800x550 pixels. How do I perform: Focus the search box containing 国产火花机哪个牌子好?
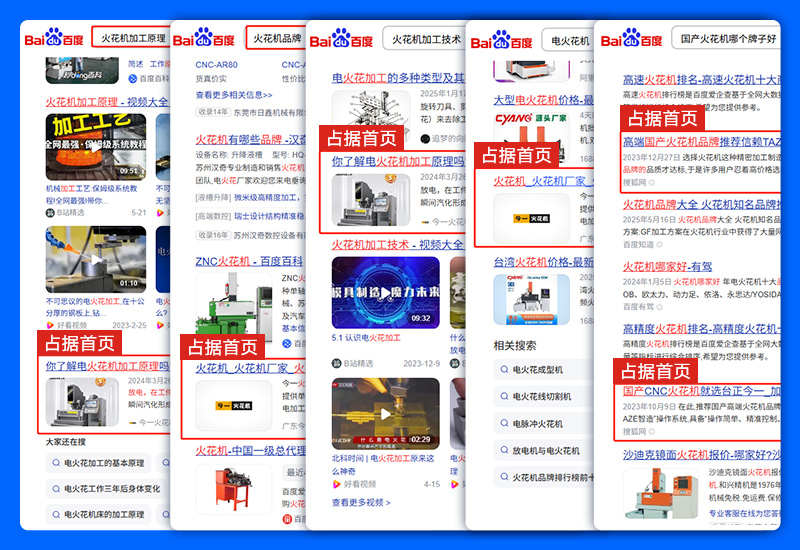(727, 38)
